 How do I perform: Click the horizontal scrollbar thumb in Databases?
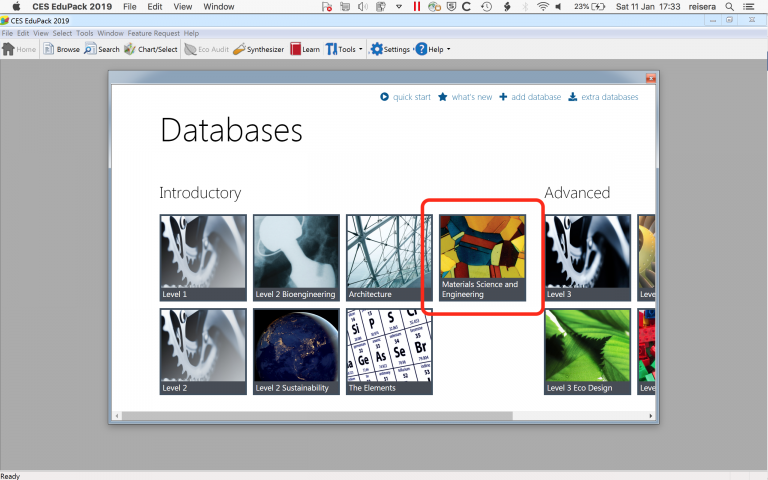(317, 416)
